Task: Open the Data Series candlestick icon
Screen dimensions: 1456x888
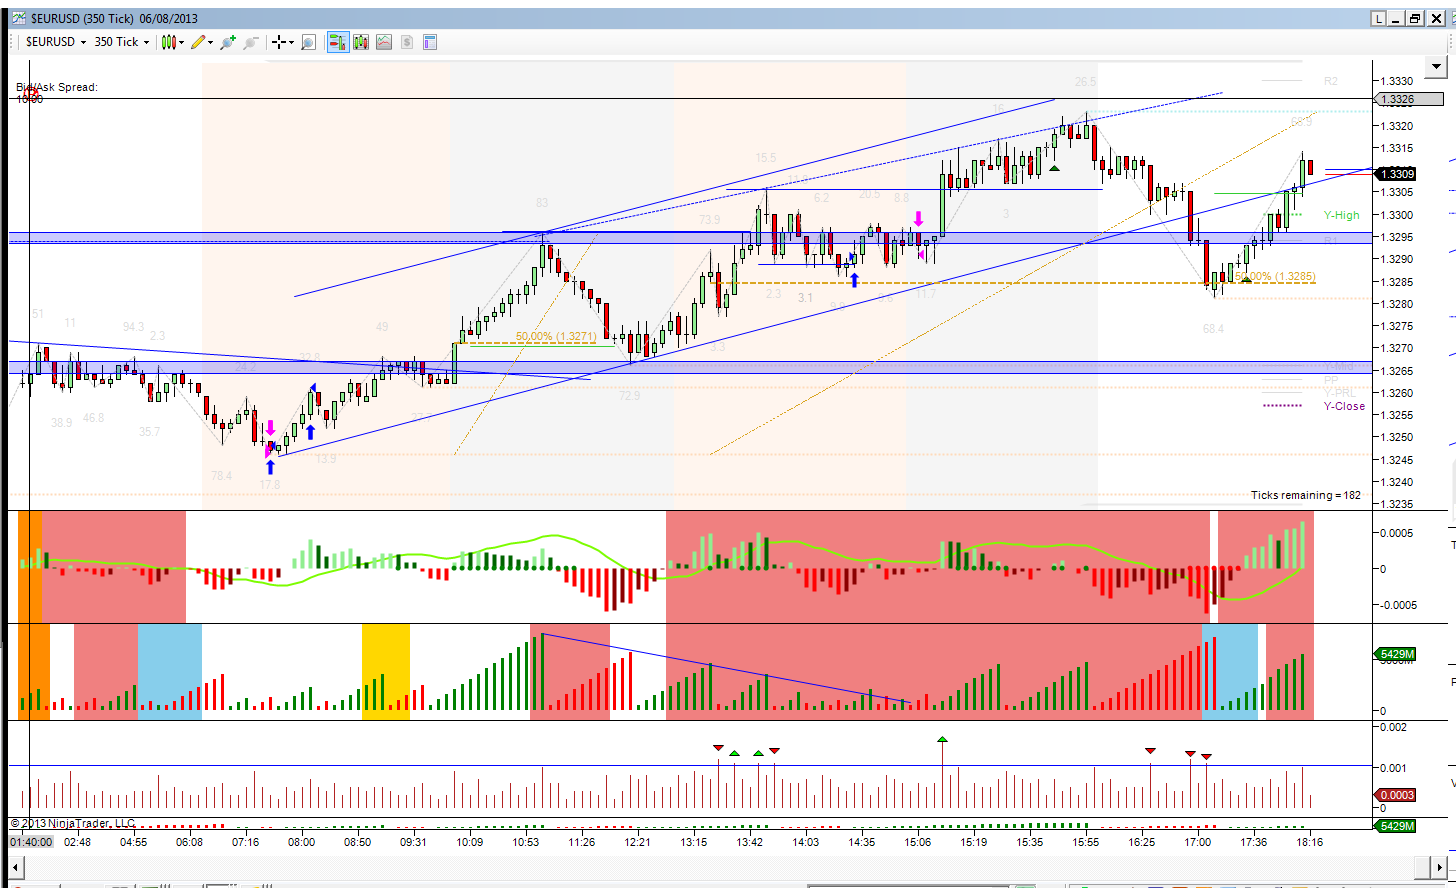Action: (x=361, y=42)
